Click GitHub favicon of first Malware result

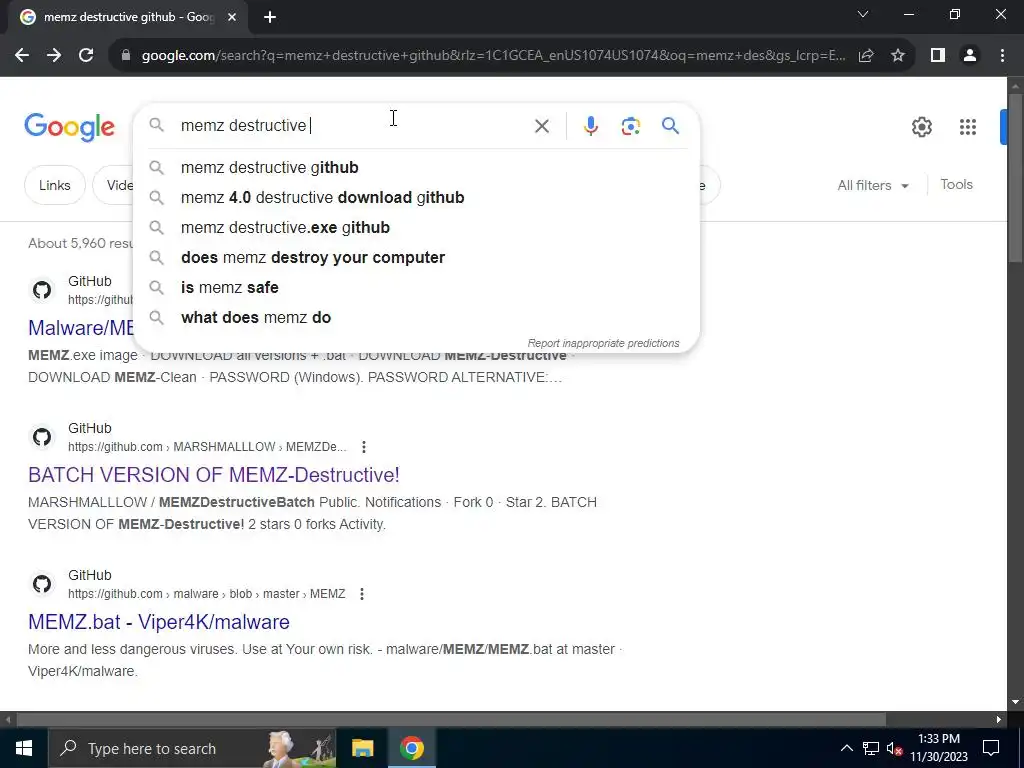coord(42,290)
